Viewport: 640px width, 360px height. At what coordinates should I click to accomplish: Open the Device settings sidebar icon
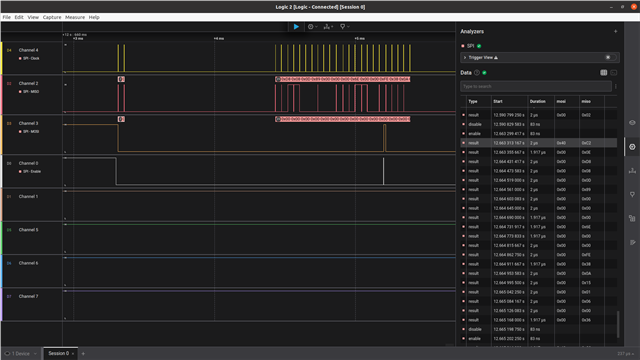[632, 123]
